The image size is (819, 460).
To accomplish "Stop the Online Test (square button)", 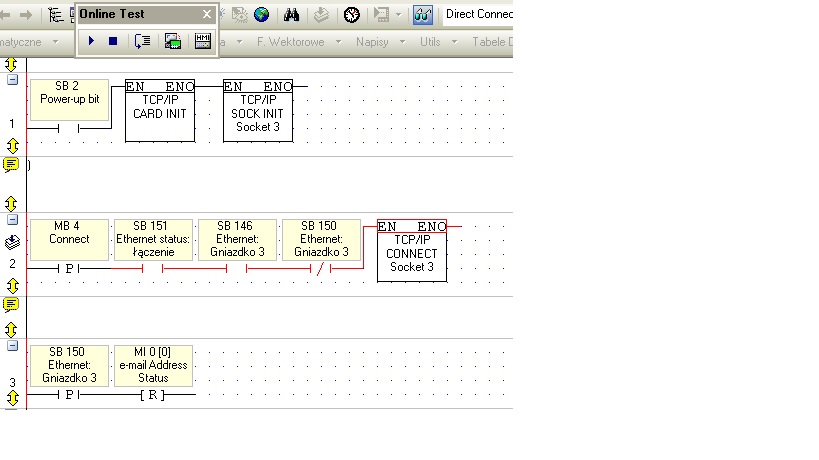I will click(x=113, y=41).
